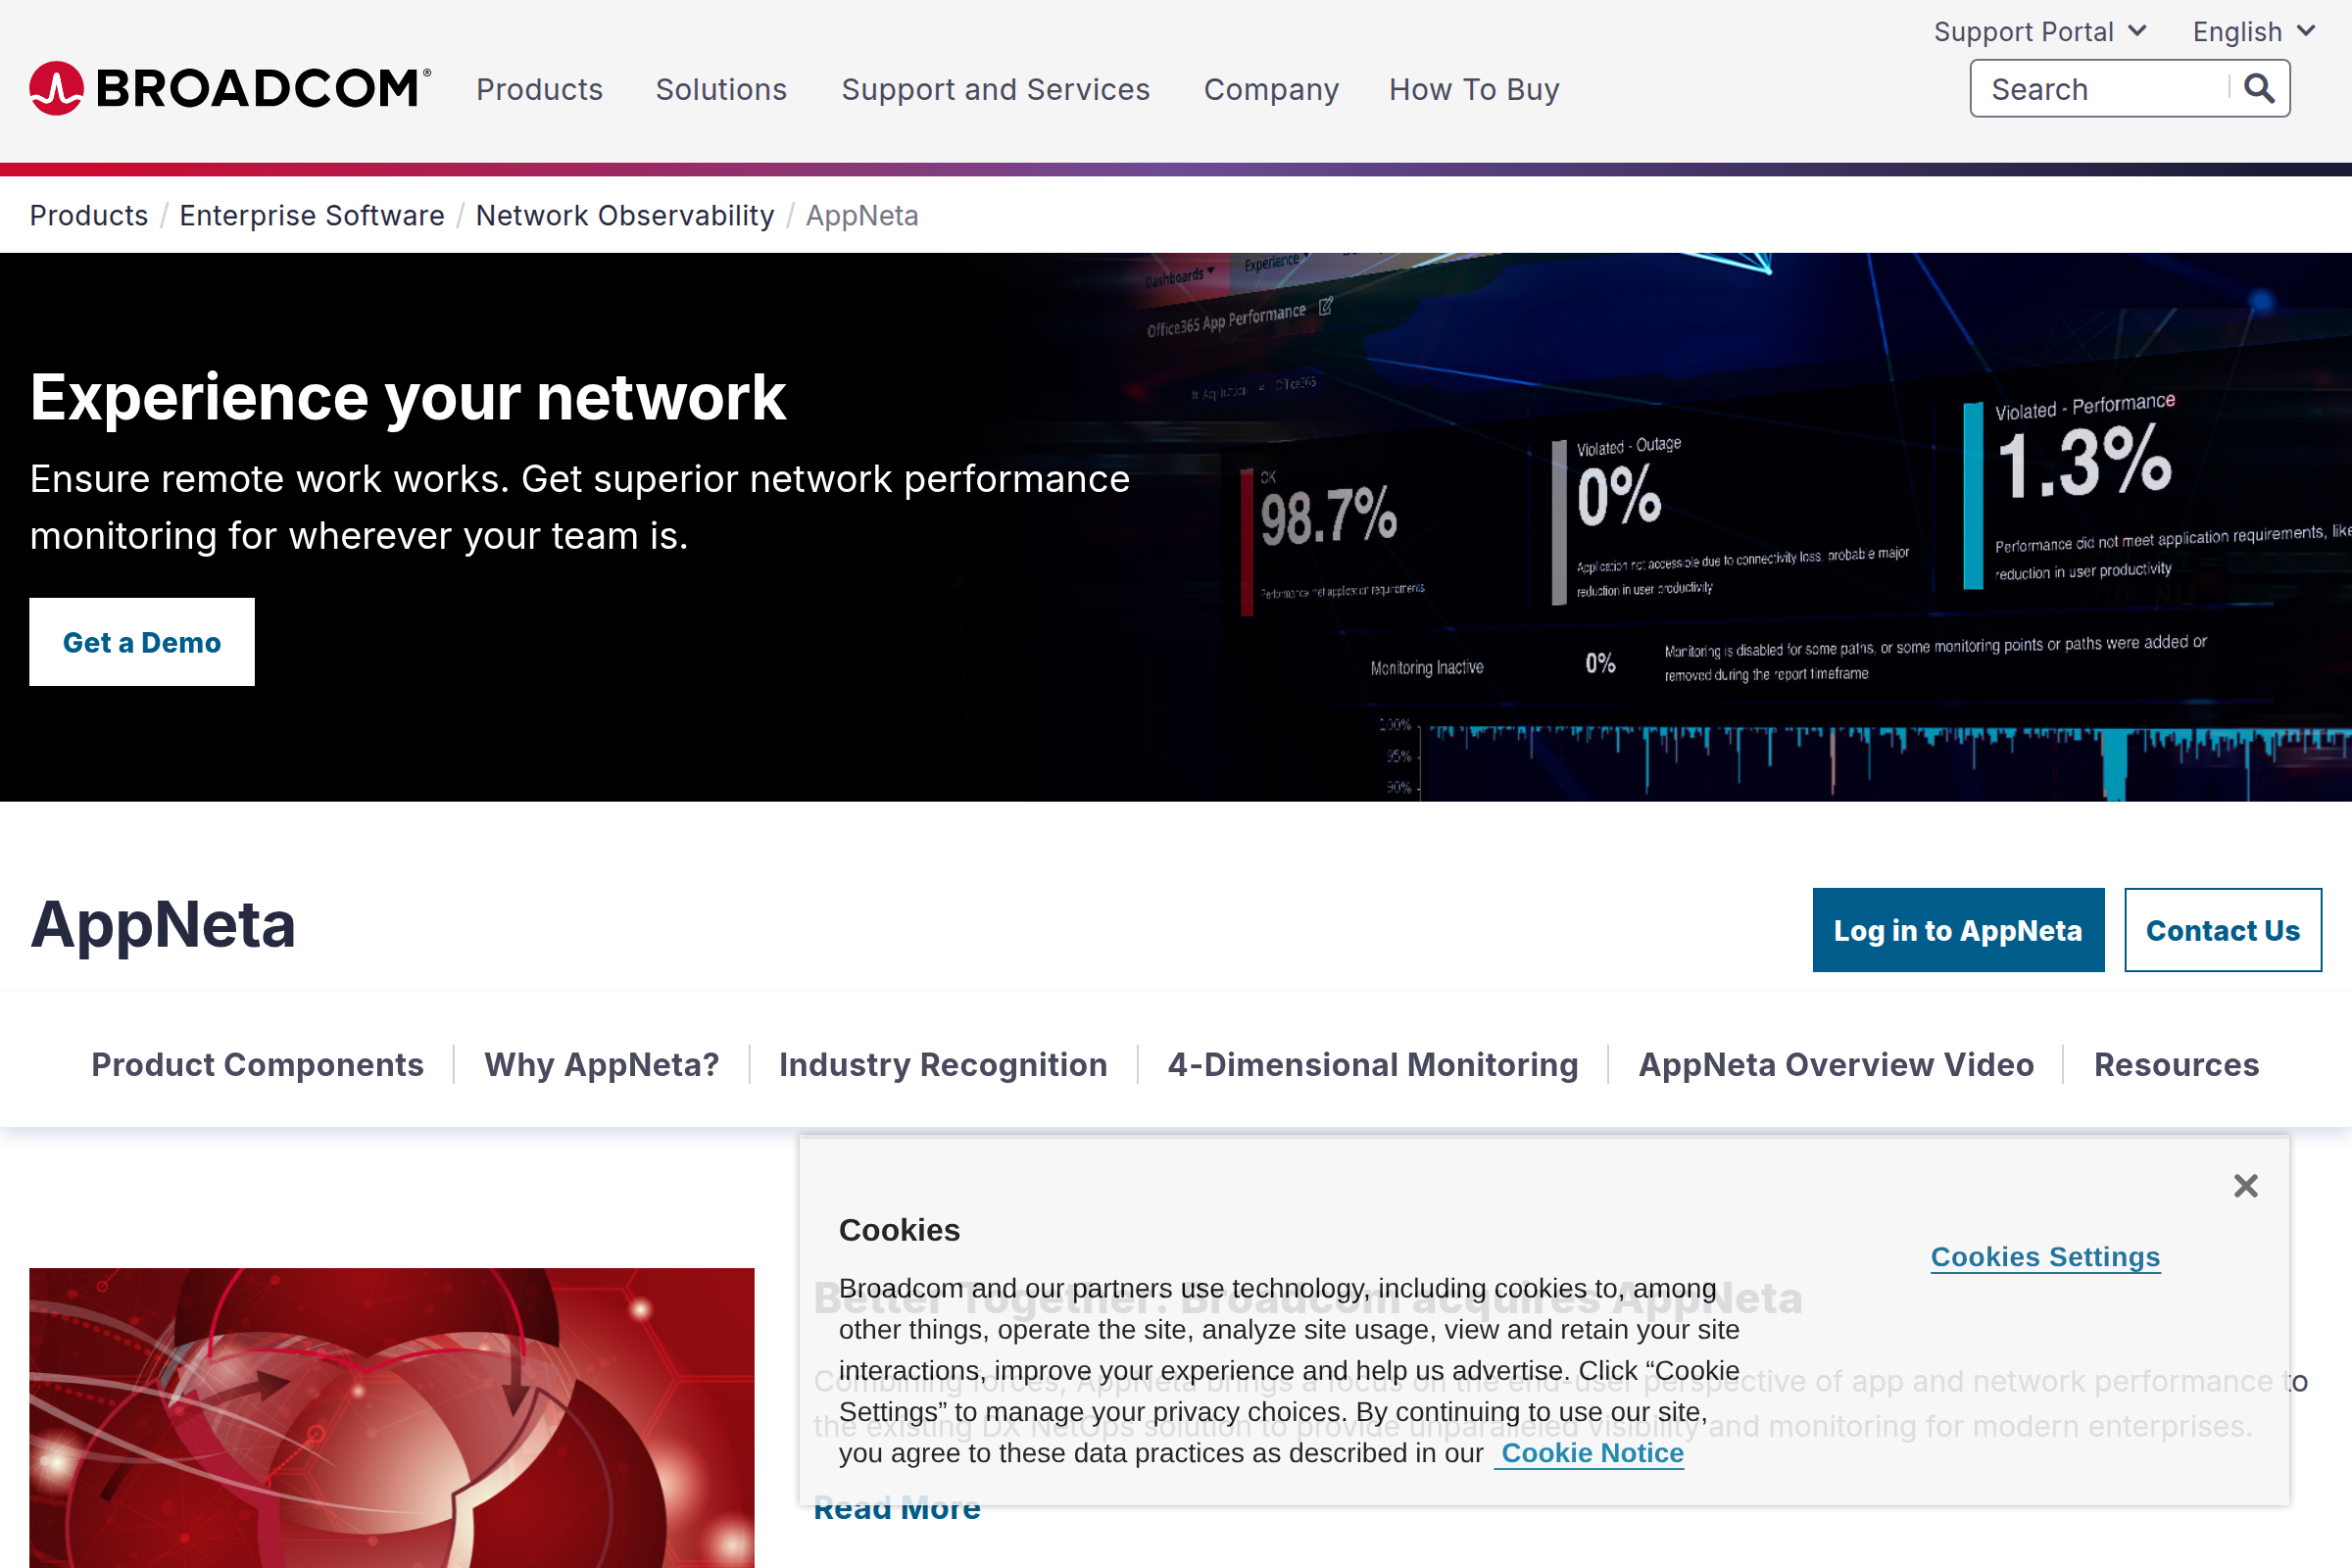The width and height of the screenshot is (2352, 1568).
Task: Jump to AppNeta Overview Video section
Action: (1836, 1064)
